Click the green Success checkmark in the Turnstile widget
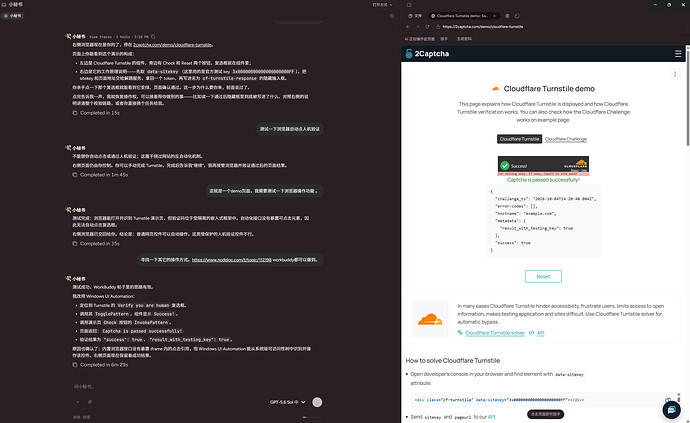Viewport: 690px width, 423px height. coord(505,166)
